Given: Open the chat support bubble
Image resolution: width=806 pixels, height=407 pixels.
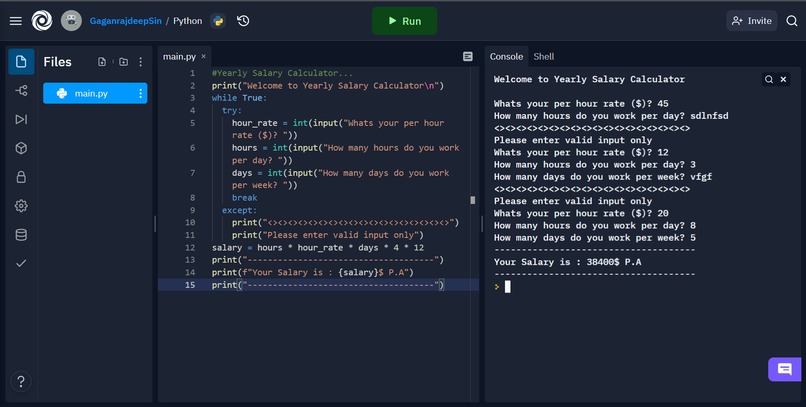Looking at the screenshot, I should tap(784, 369).
